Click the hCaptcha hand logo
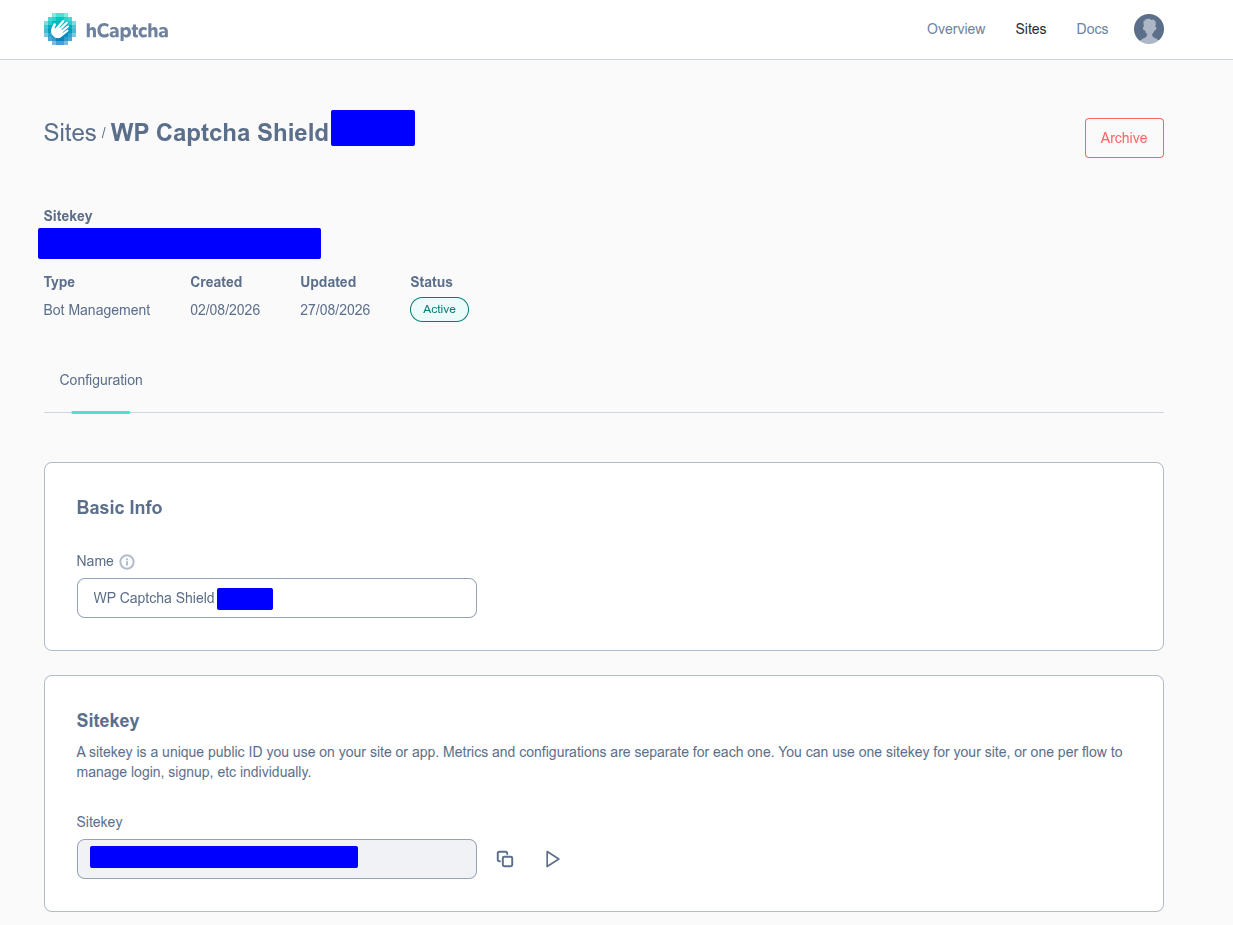The image size is (1233, 925). [60, 29]
